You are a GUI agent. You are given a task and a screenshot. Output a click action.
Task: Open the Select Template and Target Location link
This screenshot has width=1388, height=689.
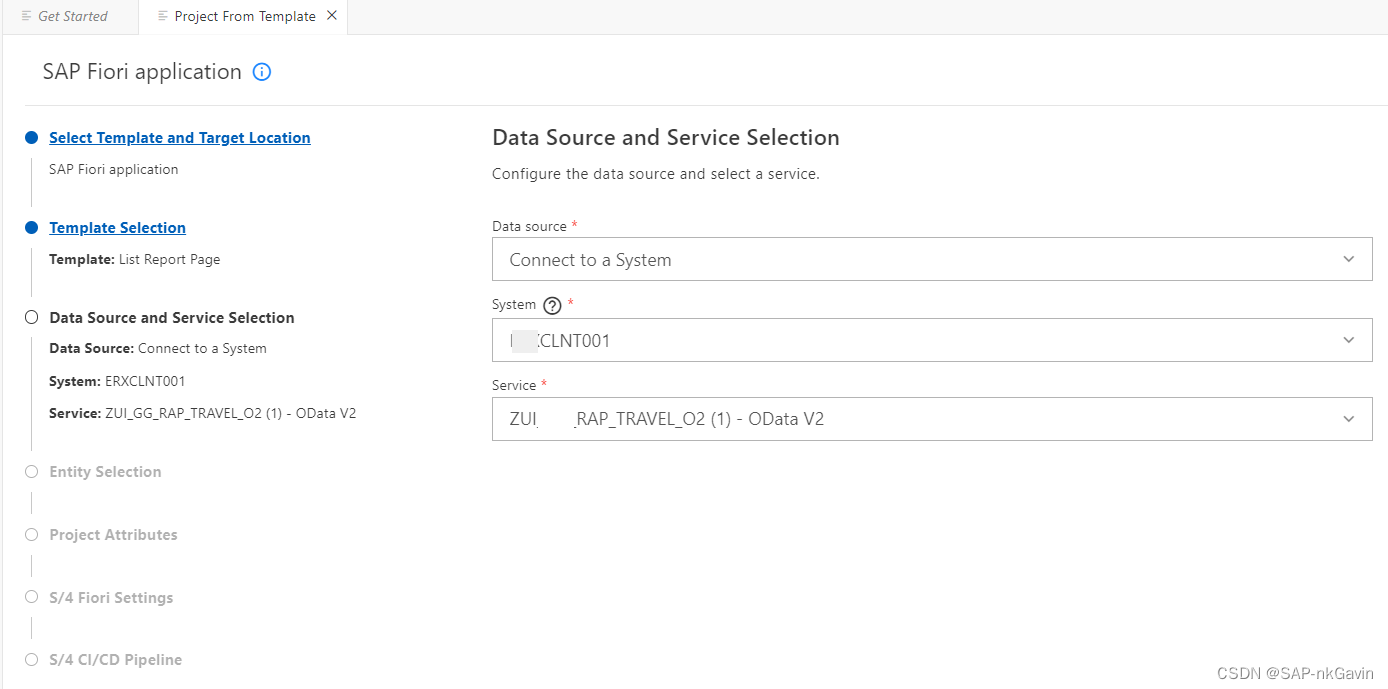(180, 138)
